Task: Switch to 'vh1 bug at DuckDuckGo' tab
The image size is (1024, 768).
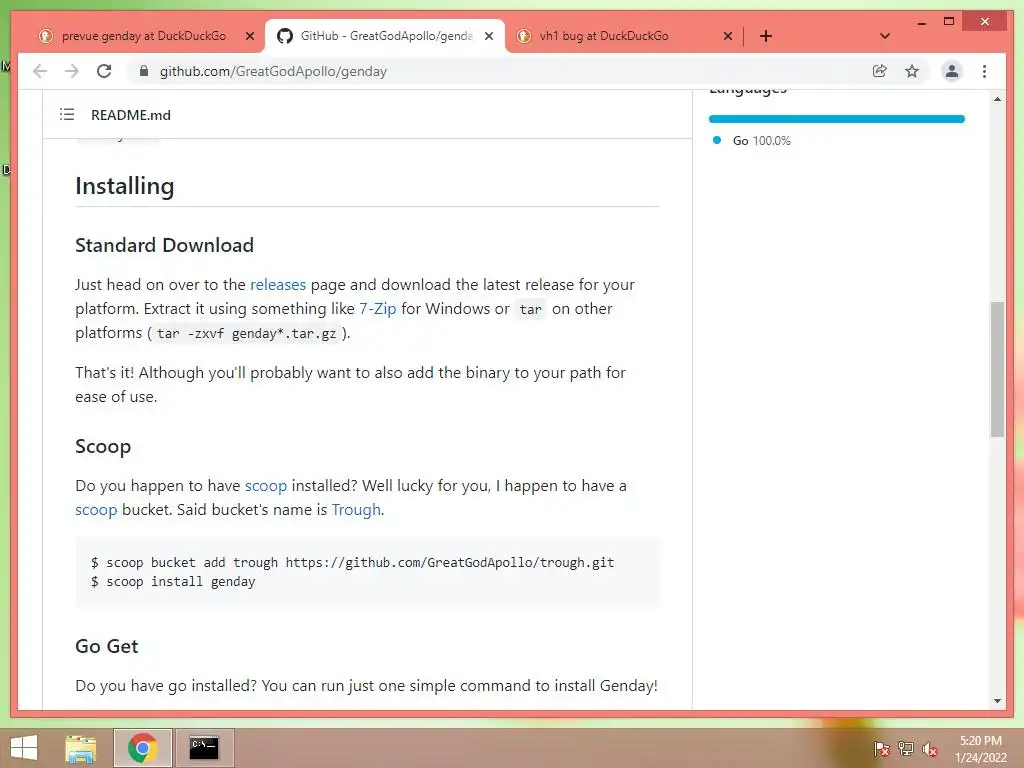Action: (x=604, y=36)
